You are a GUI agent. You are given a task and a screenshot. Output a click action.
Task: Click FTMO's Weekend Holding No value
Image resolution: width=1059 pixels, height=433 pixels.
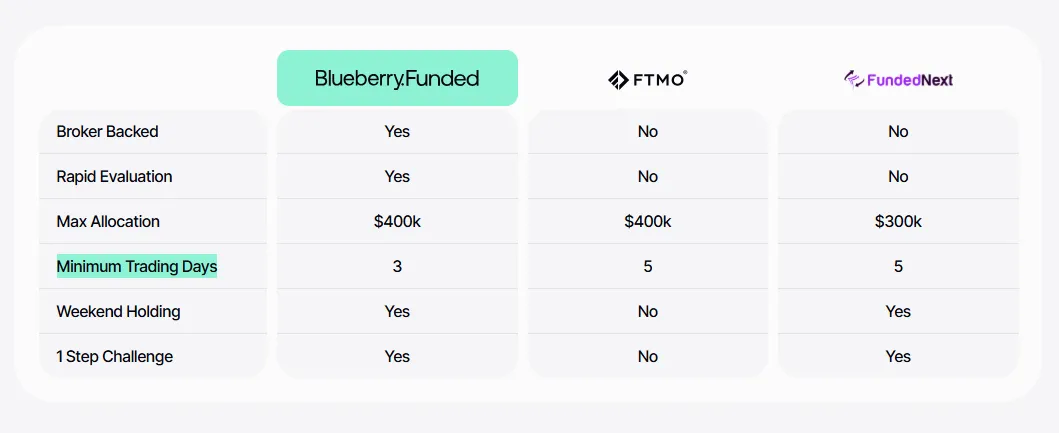[x=648, y=311]
